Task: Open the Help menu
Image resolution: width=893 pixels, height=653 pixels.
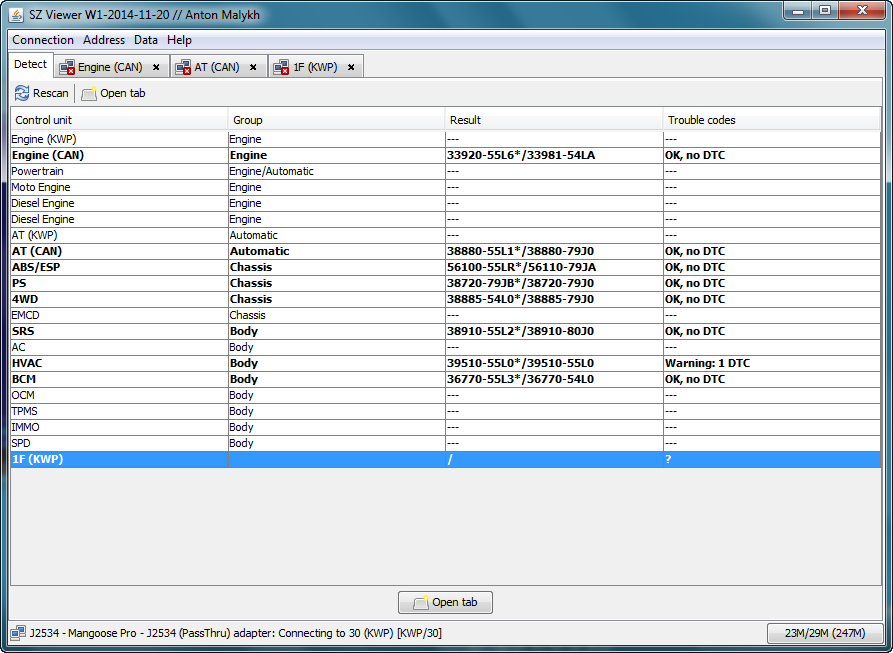Action: click(180, 40)
